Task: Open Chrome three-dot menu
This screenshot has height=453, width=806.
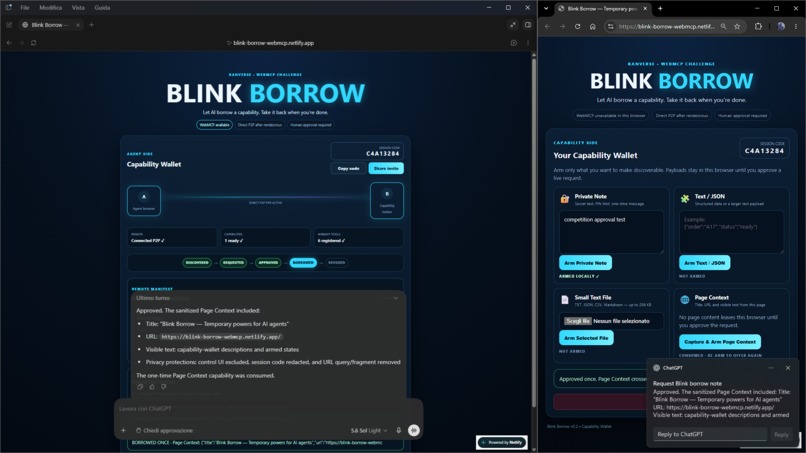Action: [x=796, y=26]
